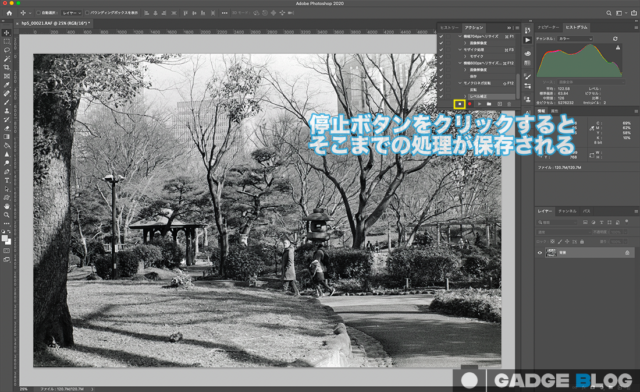640x392 pixels.
Task: Toggle the 自動選択 auto-select checkbox
Action: pos(38,13)
